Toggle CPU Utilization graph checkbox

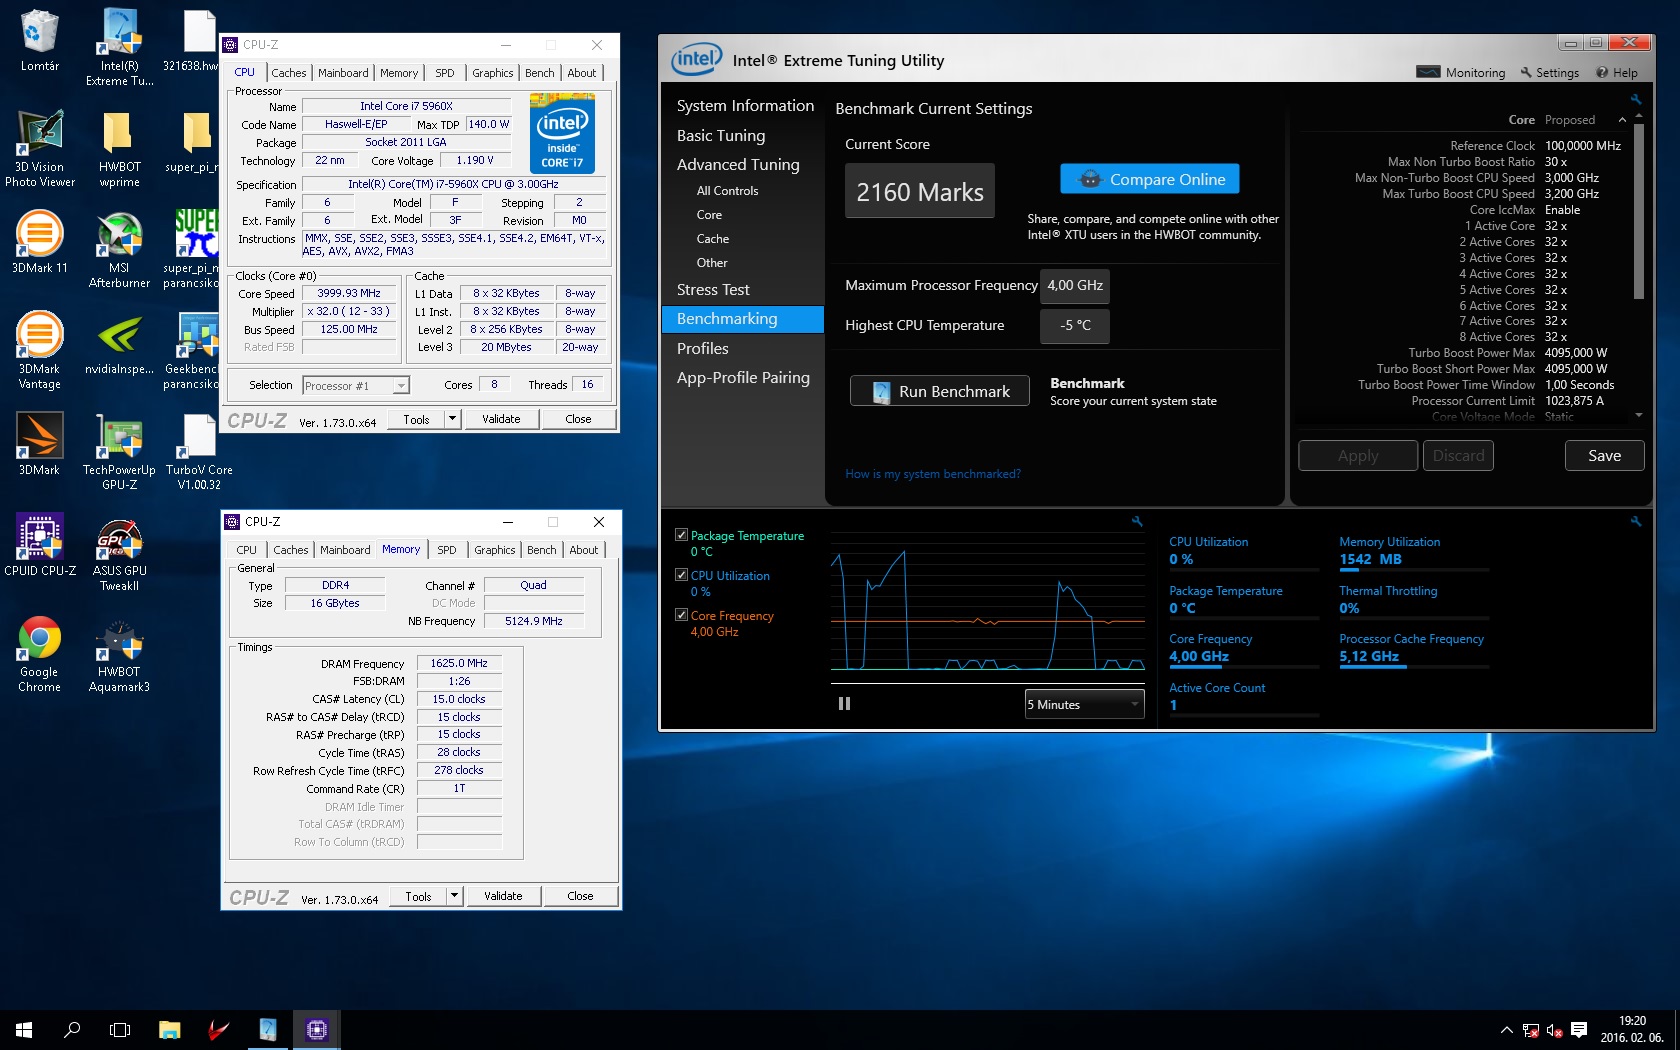[681, 575]
